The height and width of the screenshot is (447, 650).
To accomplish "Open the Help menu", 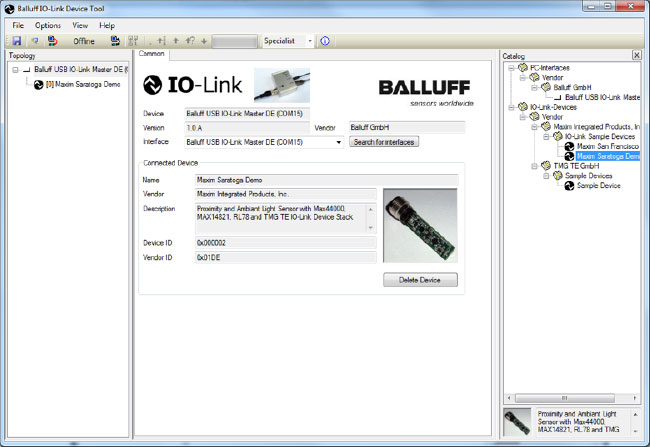I will (x=107, y=25).
